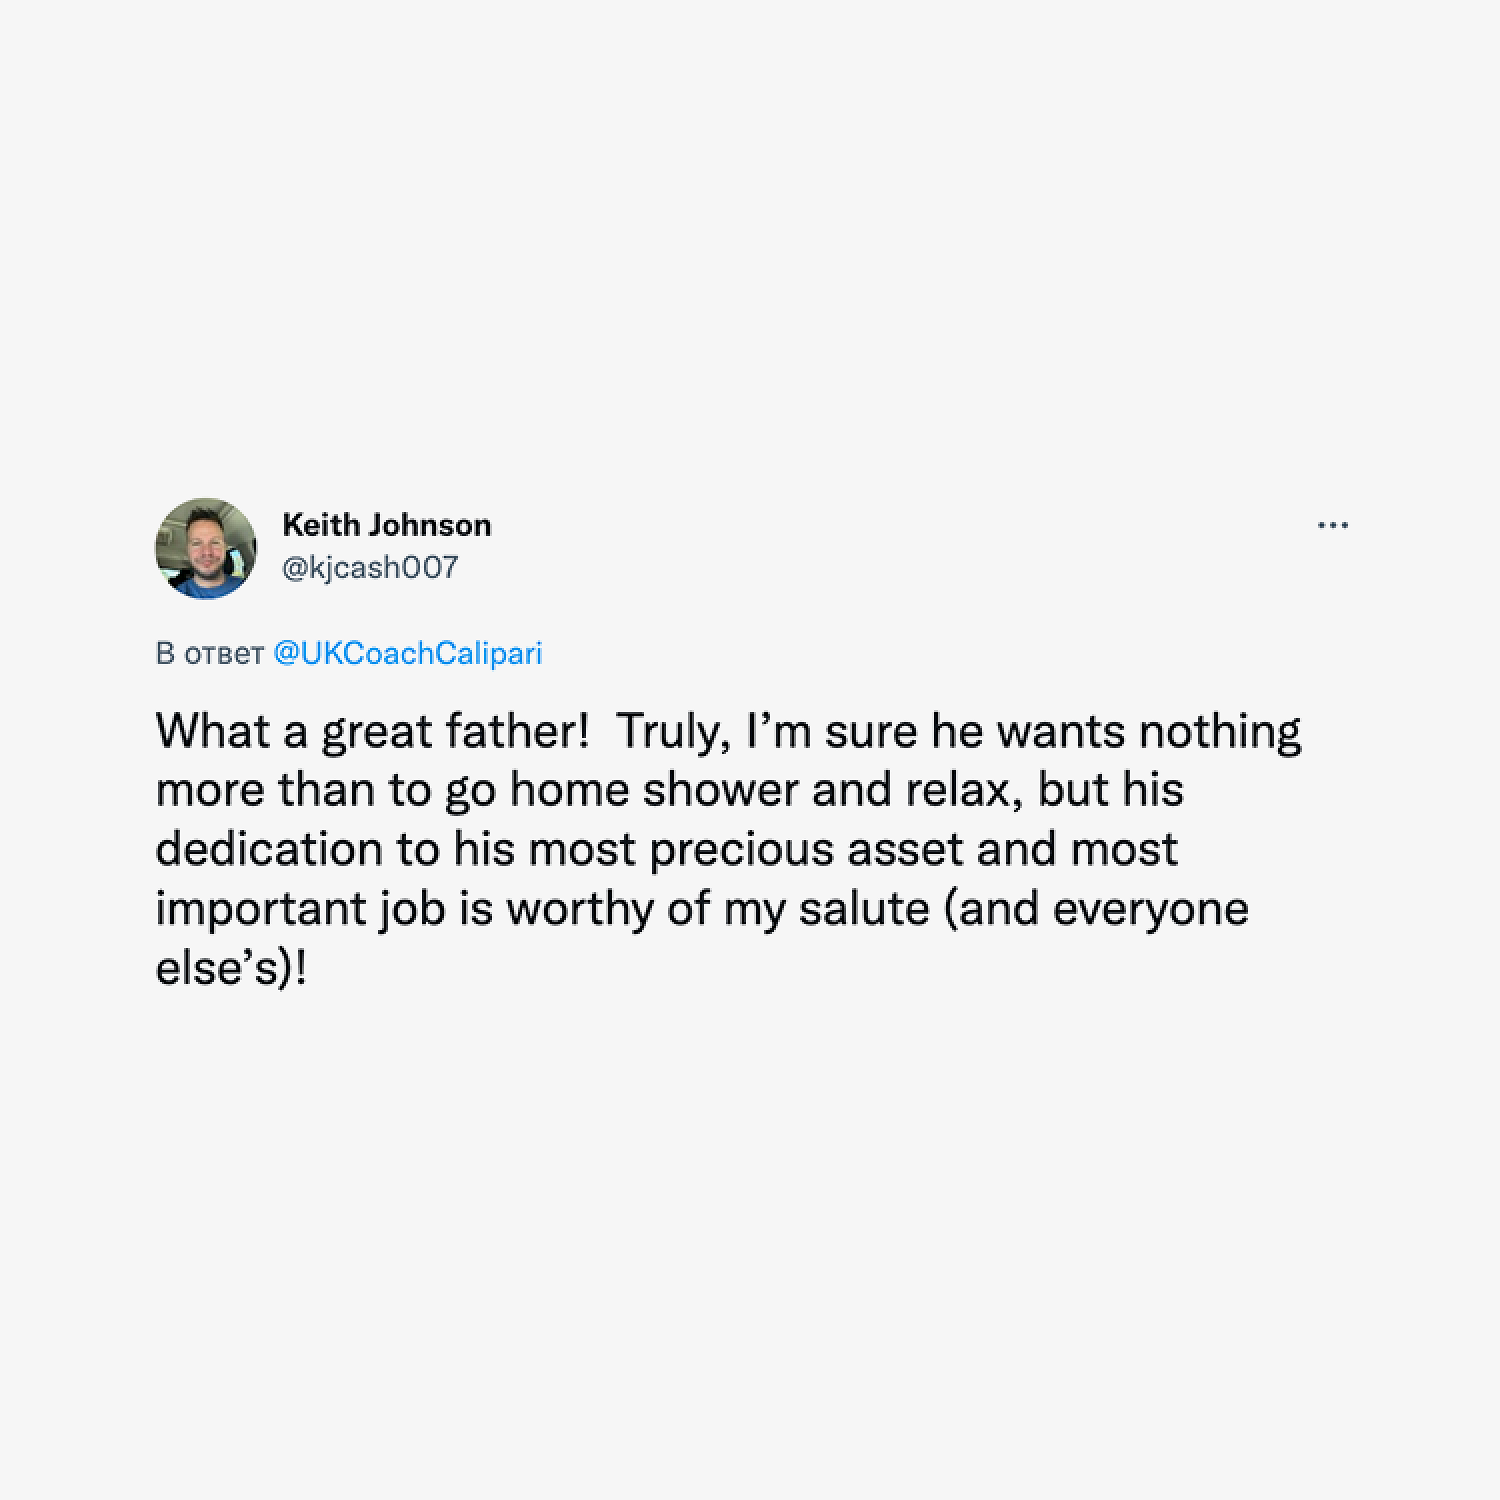Open the @UKCoachCalipari mention link
1500x1500 pixels.
pos(408,653)
